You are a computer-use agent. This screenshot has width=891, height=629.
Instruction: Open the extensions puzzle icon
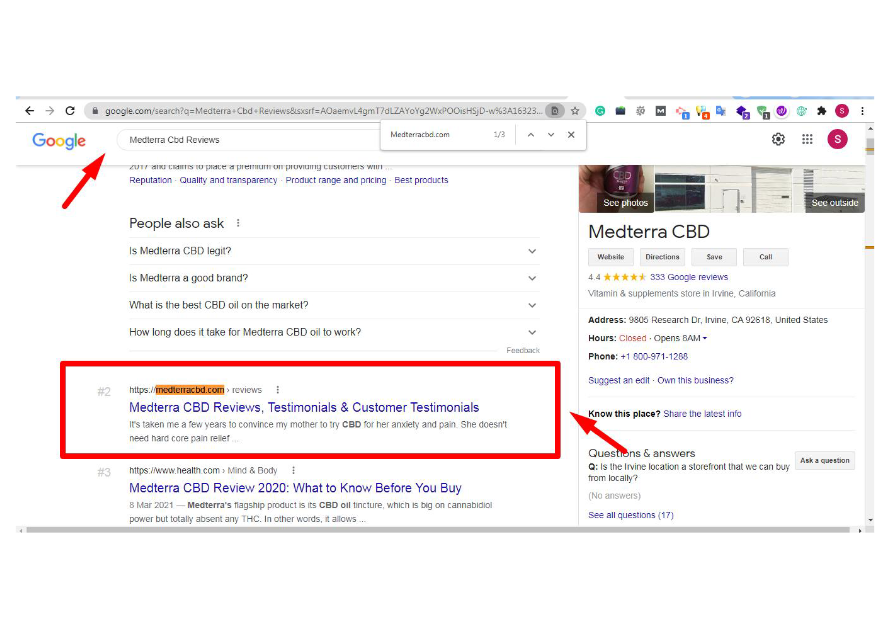coord(822,111)
